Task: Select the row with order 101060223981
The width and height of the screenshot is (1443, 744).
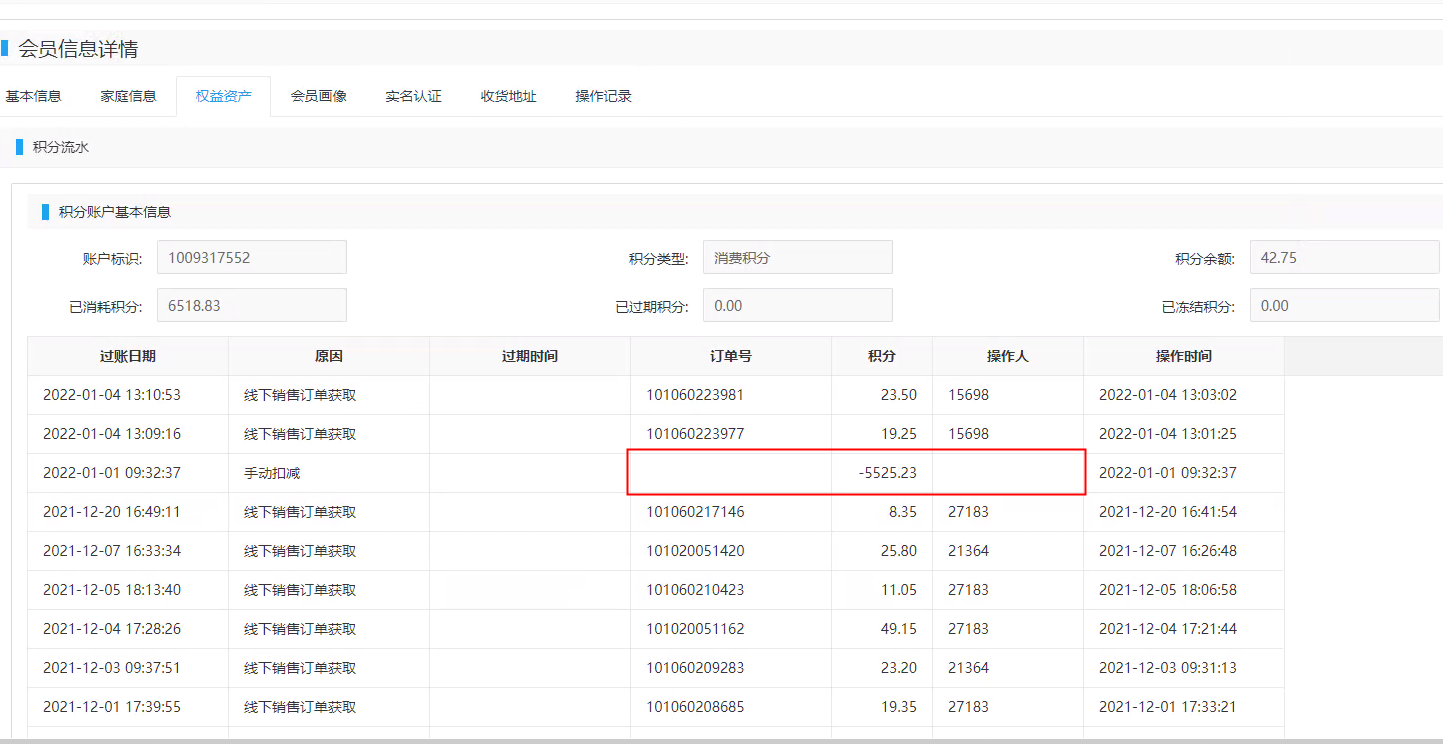Action: [x=695, y=395]
